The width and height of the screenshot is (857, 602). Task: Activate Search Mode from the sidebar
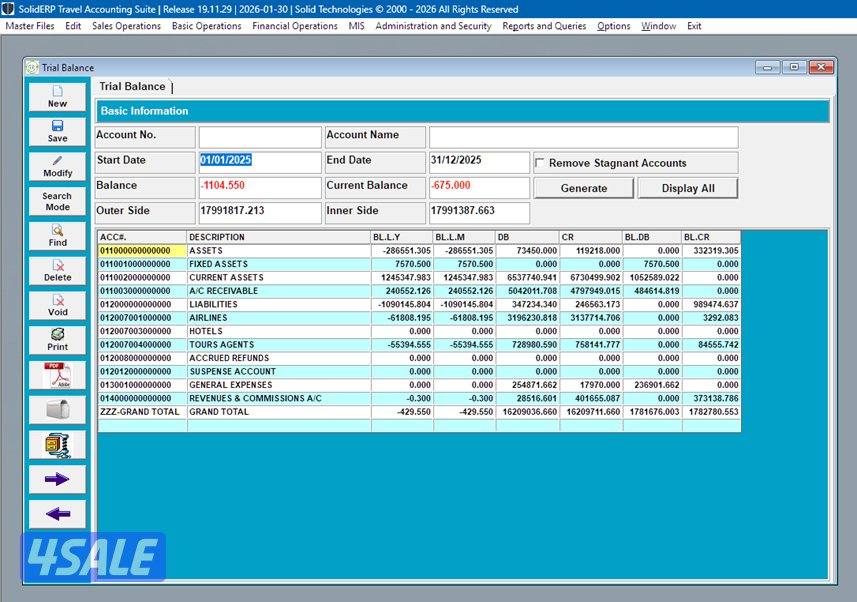[56, 200]
